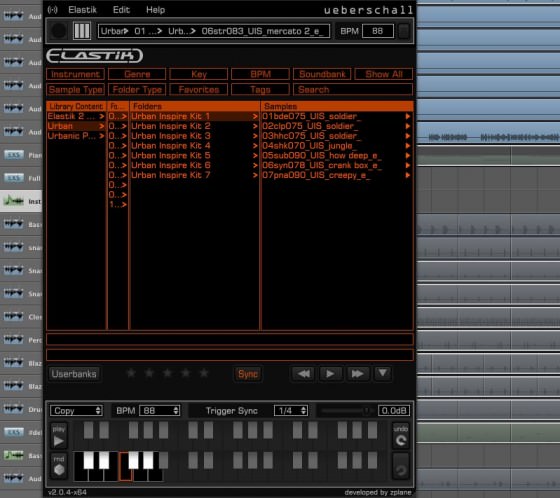Select sample 07pna090_UIS_creepy_e_
Viewport: 560px width, 498px height.
(337, 175)
